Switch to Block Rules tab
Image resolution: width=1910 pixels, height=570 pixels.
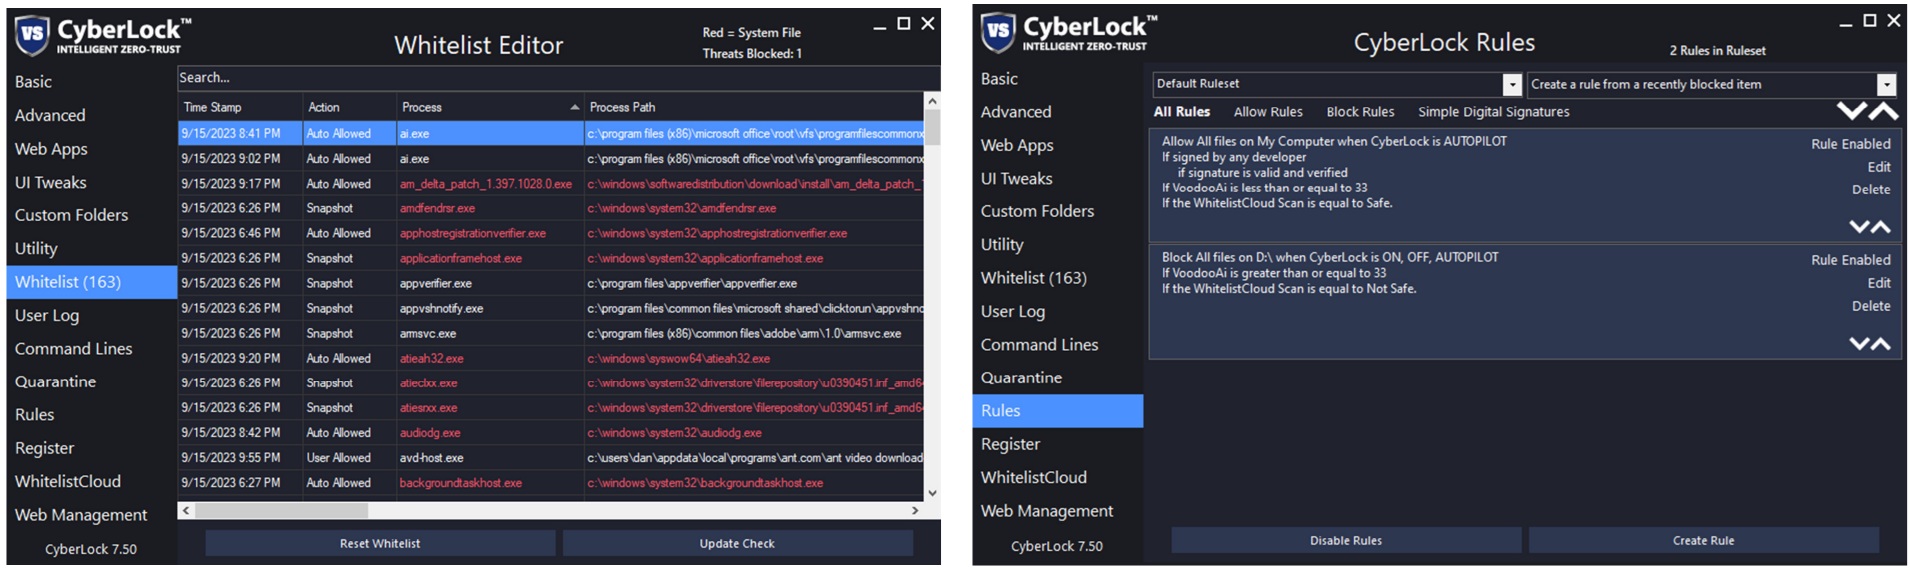click(1360, 112)
